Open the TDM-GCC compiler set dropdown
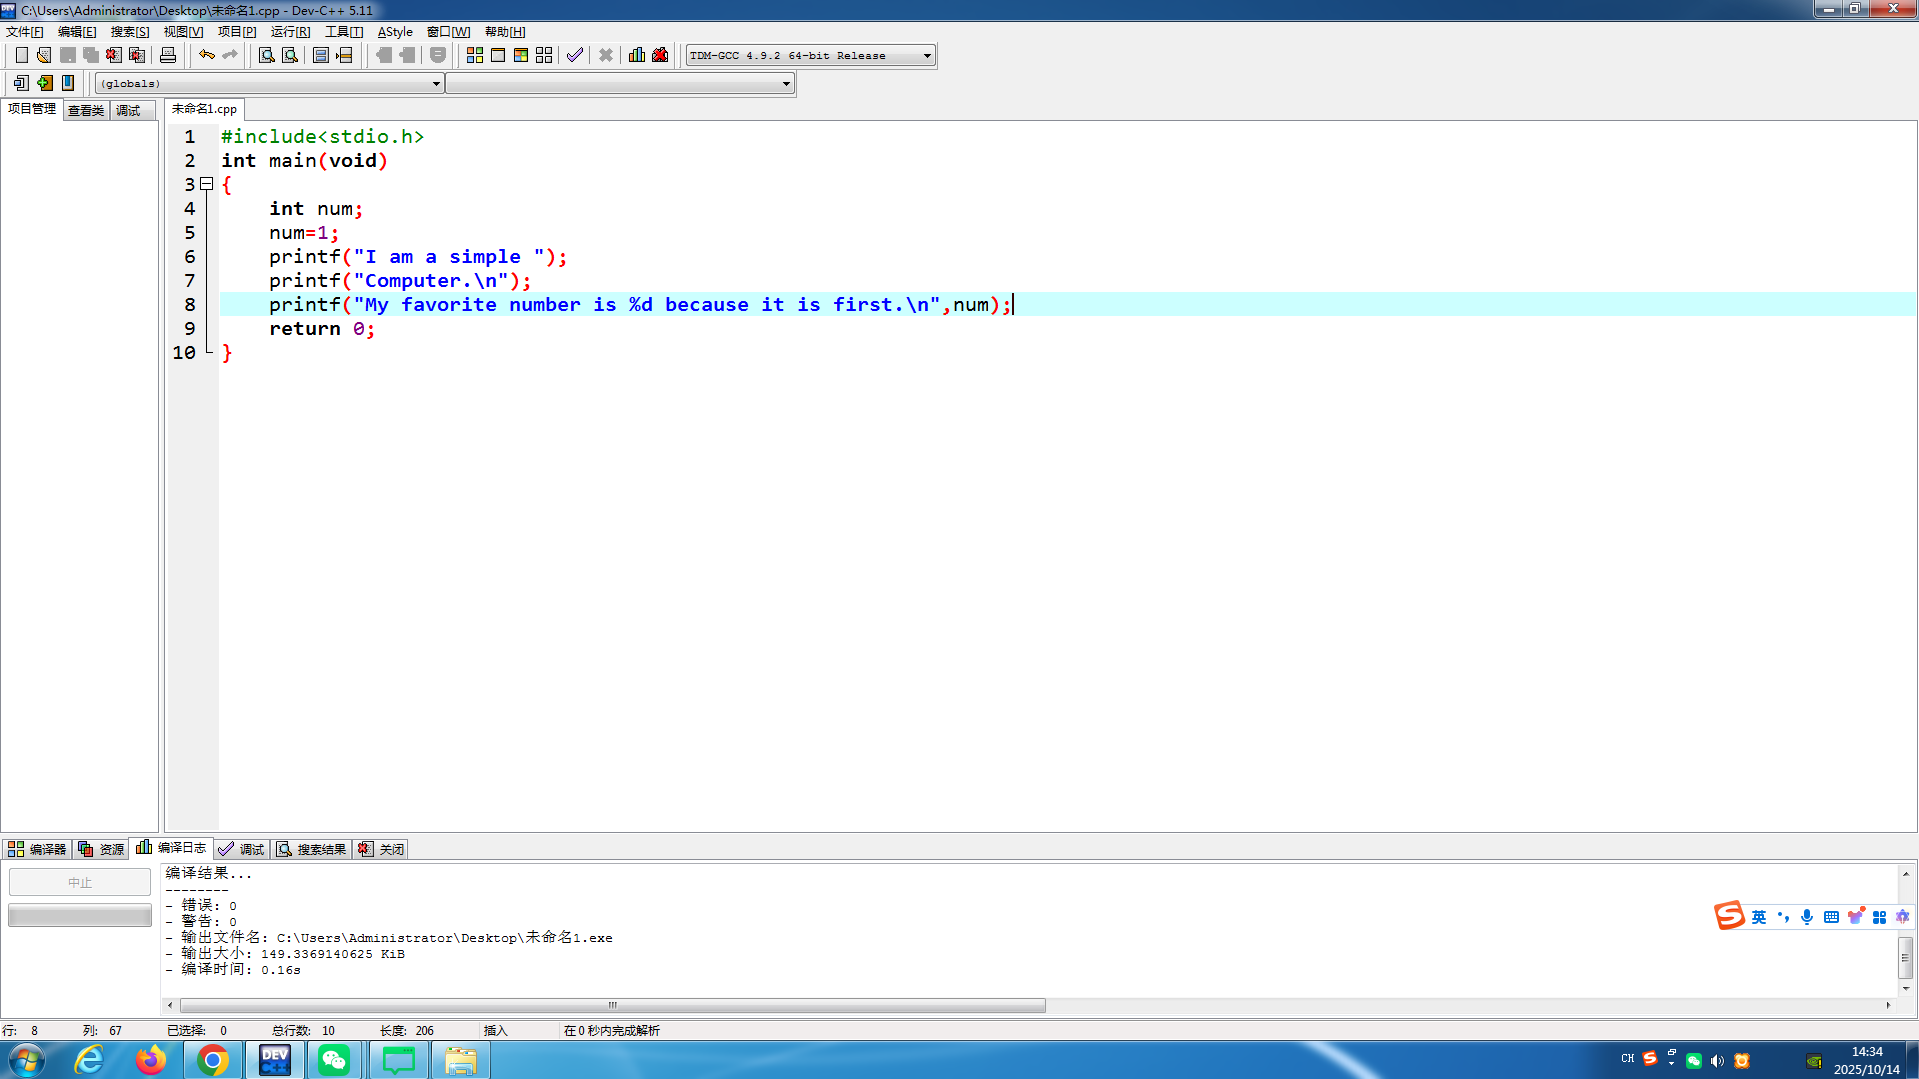1919x1079 pixels. [x=811, y=55]
